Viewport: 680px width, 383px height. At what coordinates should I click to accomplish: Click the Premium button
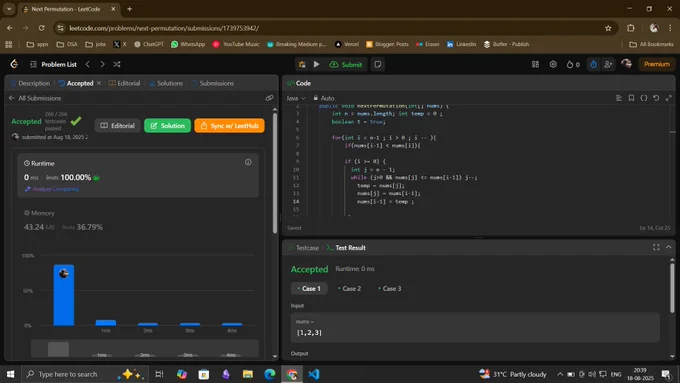click(657, 64)
